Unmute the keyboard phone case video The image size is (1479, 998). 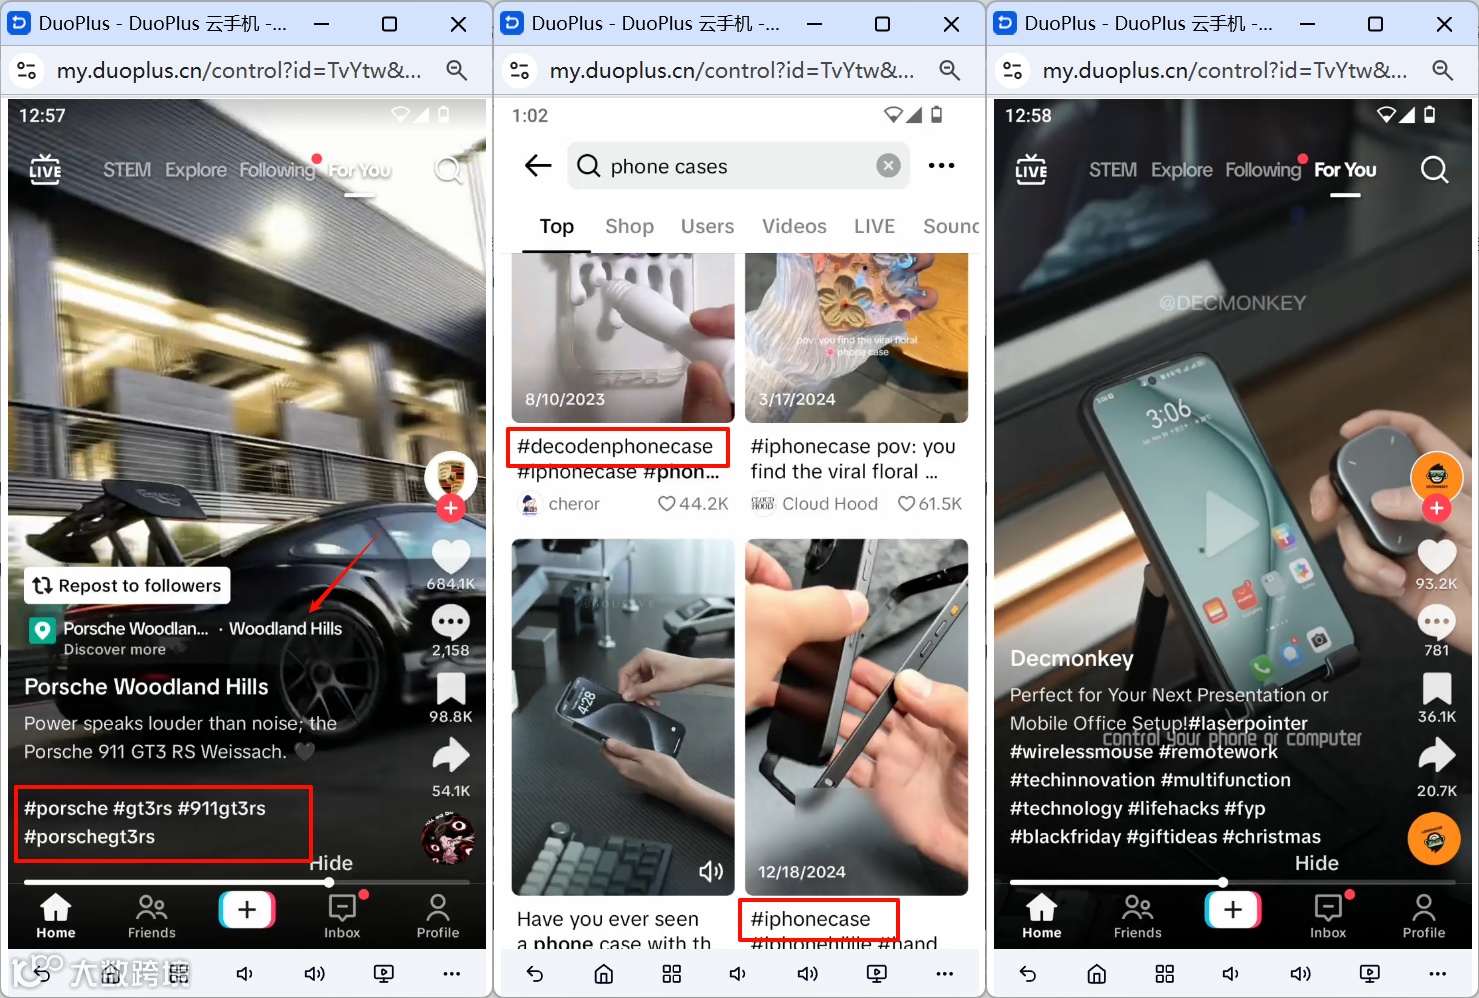711,872
